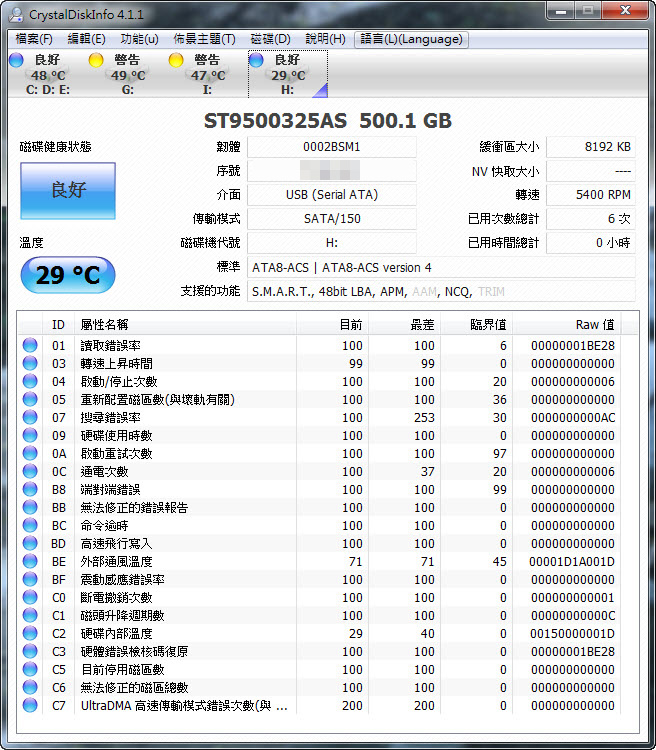Click the CrystalDiskInfo title bar app icon
Image resolution: width=656 pixels, height=750 pixels.
coord(16,14)
